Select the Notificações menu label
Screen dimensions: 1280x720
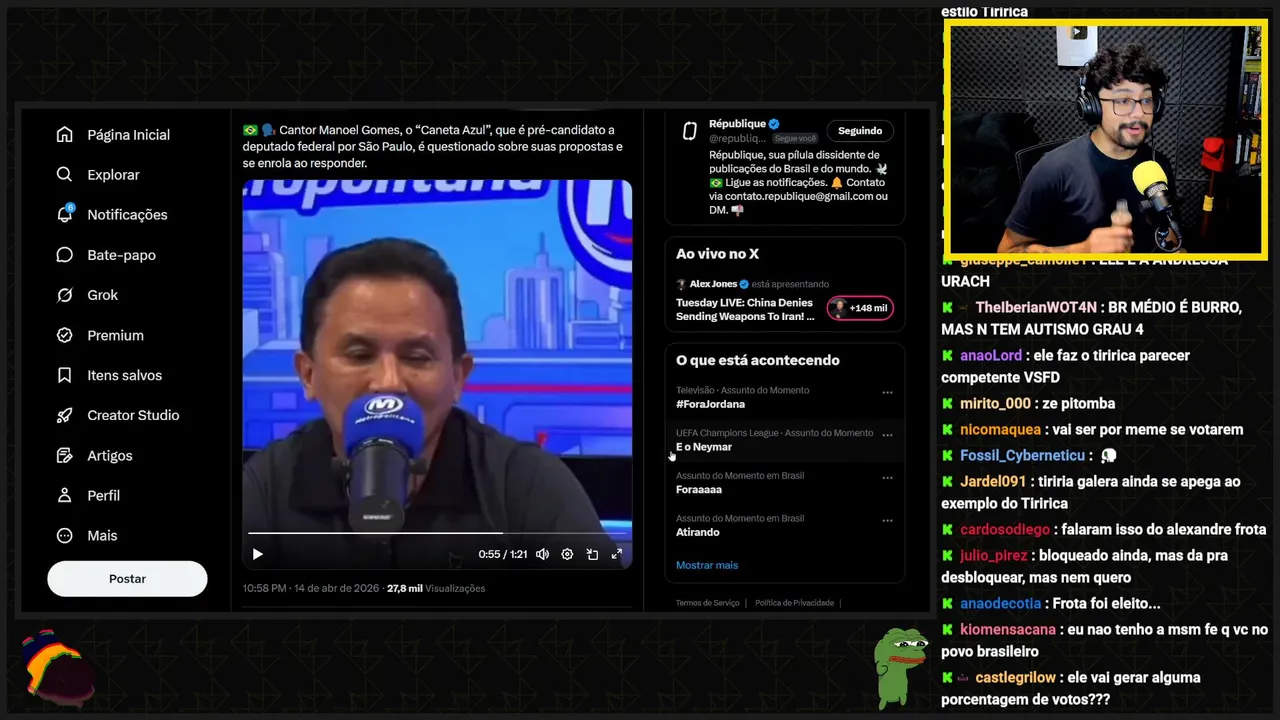coord(127,215)
